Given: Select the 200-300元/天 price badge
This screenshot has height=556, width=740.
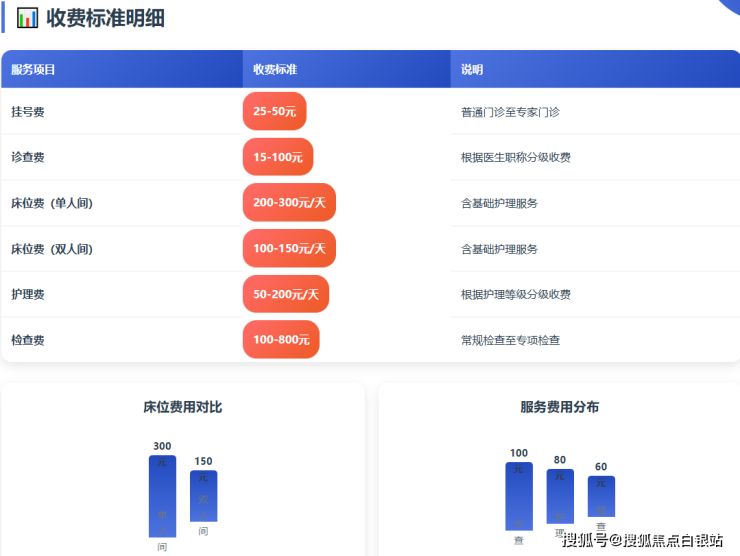Looking at the screenshot, I should coord(289,203).
